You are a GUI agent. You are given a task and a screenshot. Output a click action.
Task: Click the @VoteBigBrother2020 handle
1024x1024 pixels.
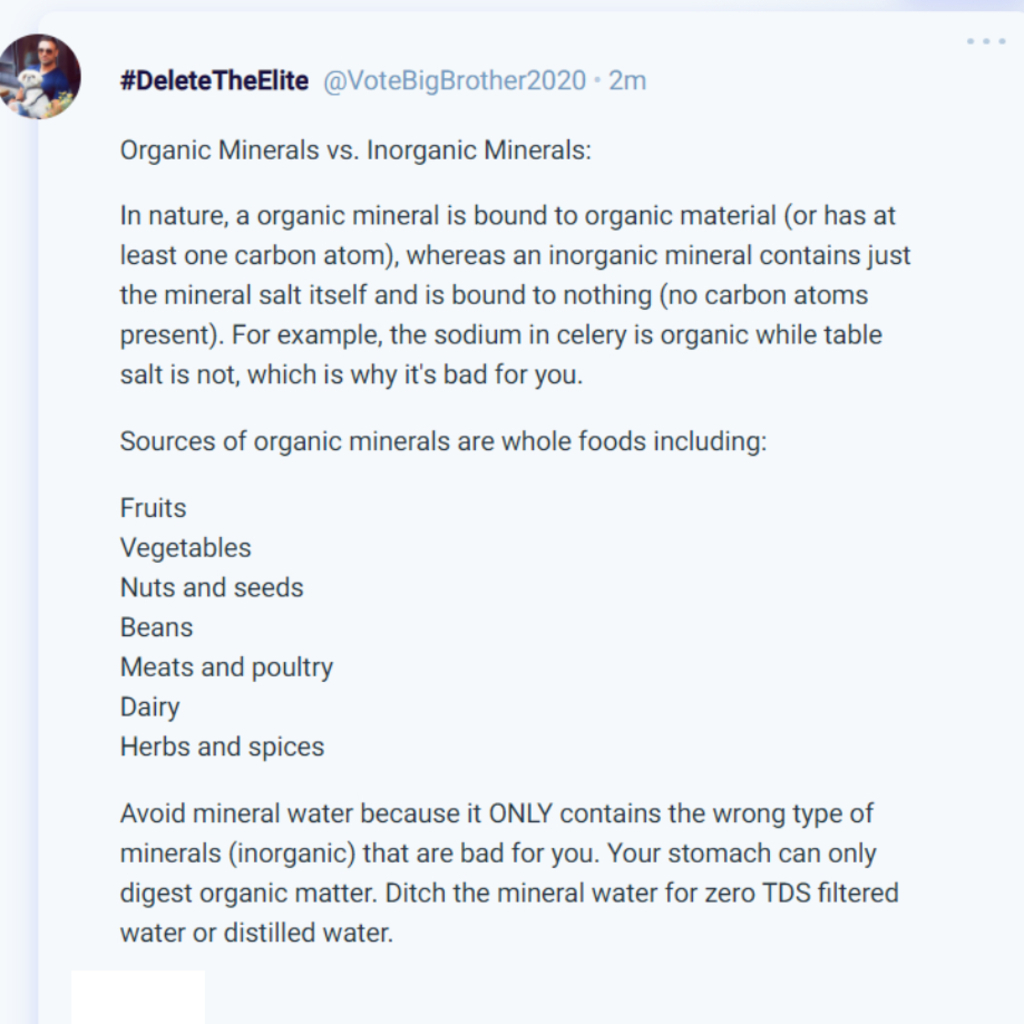[454, 81]
